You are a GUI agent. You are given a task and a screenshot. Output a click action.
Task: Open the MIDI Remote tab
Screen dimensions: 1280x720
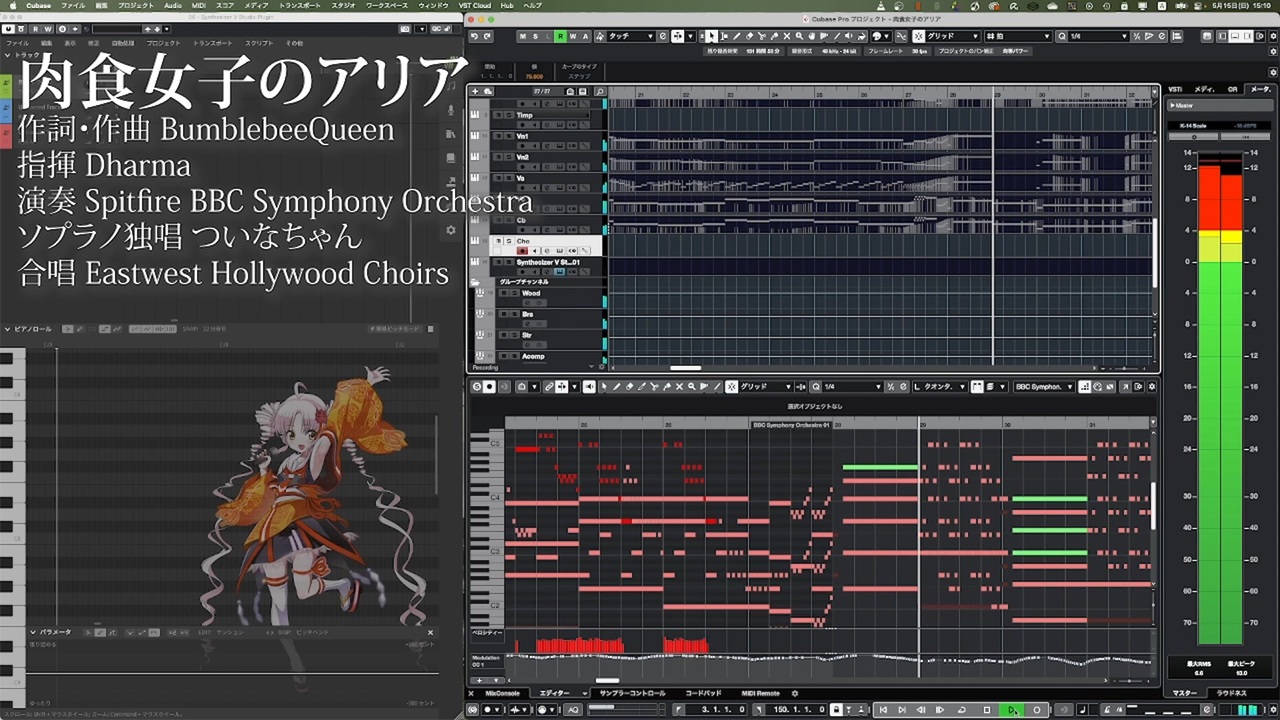[x=760, y=693]
